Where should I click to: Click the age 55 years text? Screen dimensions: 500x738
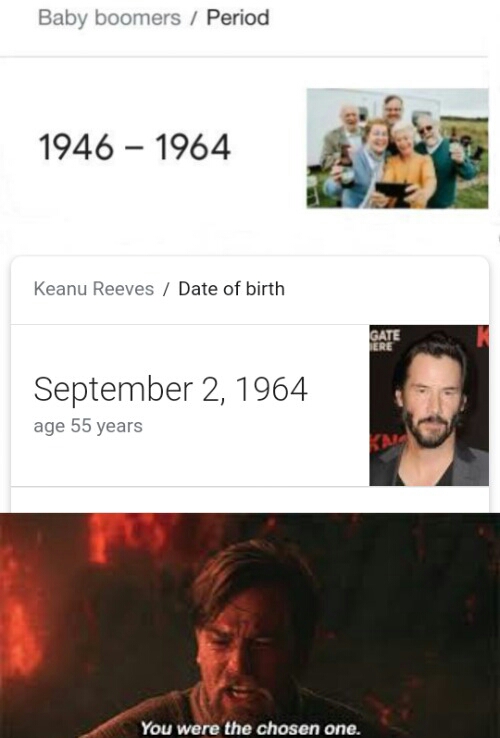tap(88, 426)
